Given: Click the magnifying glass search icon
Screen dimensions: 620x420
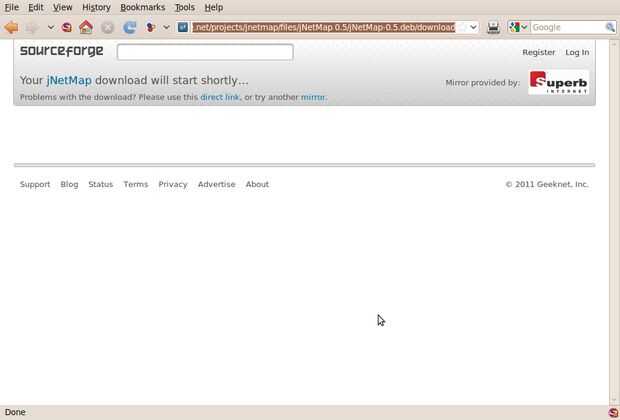Looking at the screenshot, I should (x=610, y=27).
